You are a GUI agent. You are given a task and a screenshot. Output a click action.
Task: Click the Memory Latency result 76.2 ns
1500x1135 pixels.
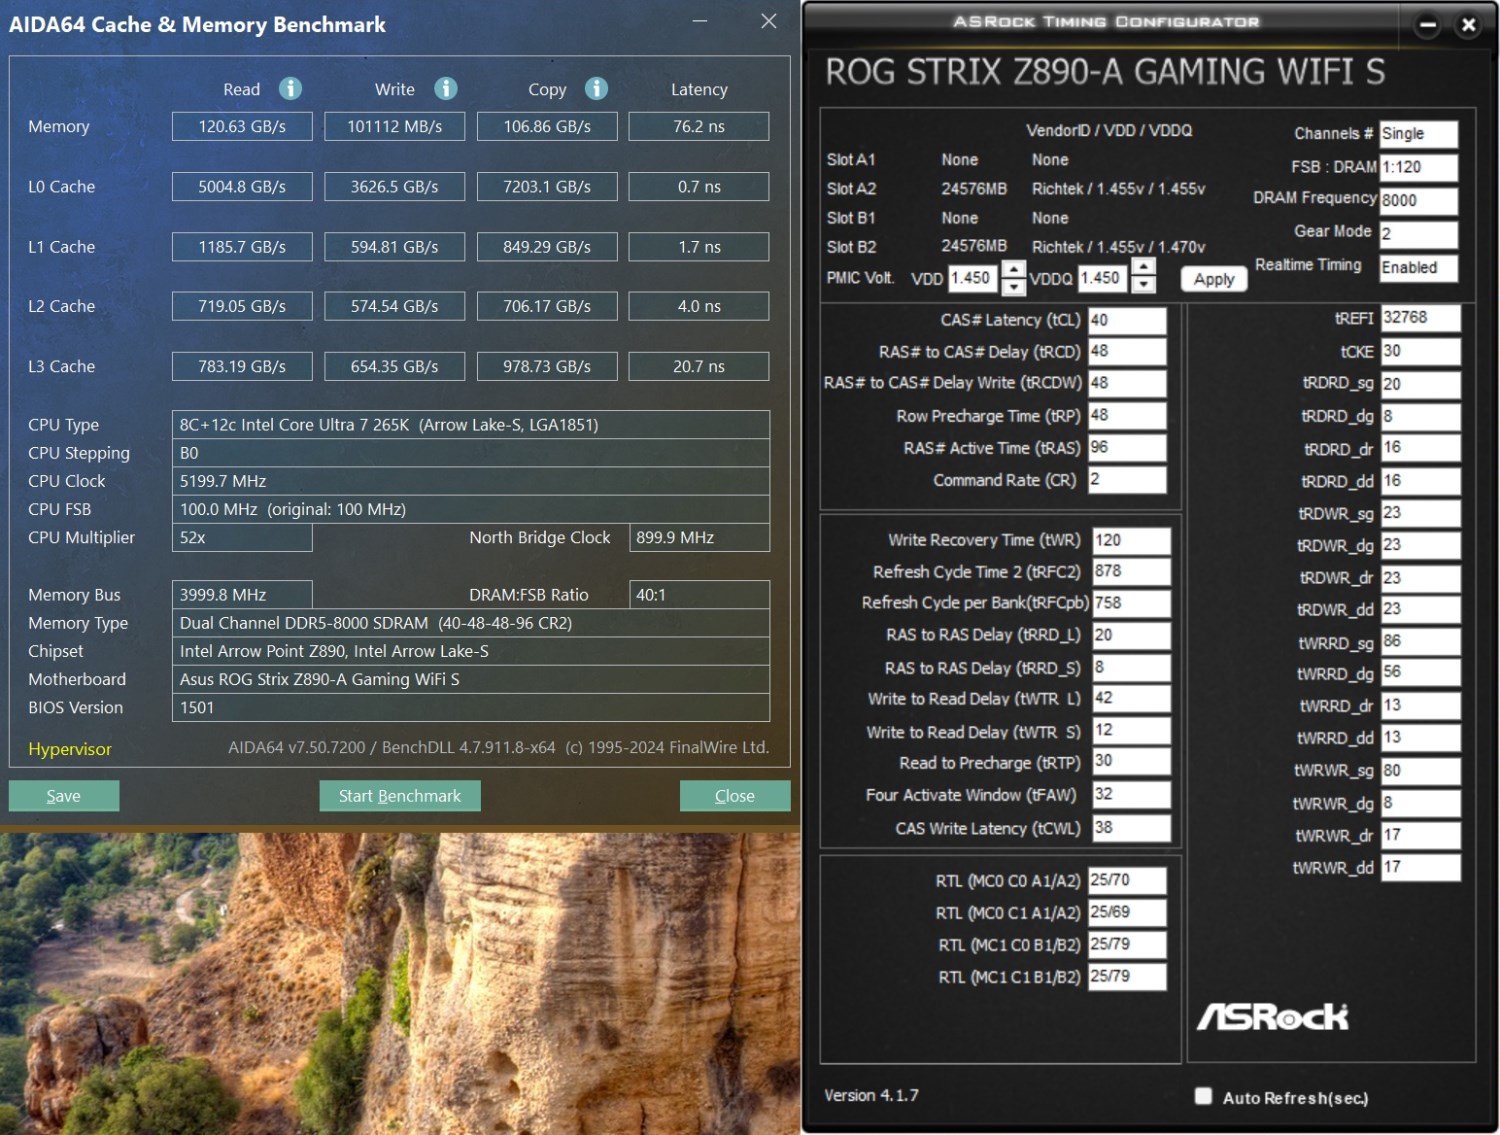point(699,126)
